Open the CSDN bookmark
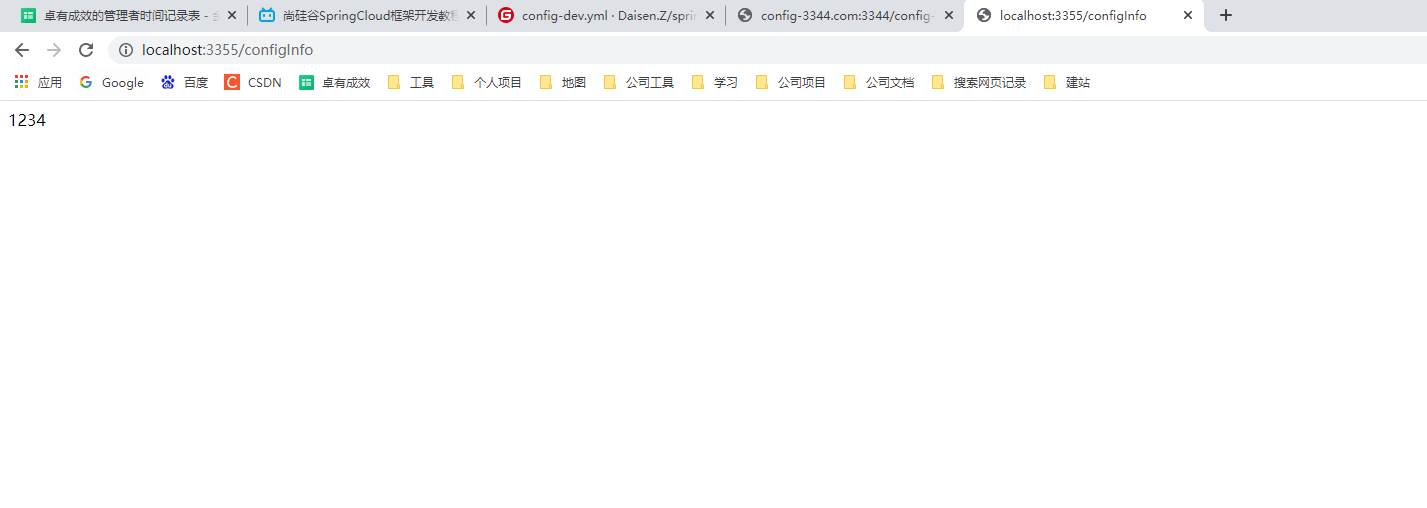This screenshot has height=508, width=1427. pyautogui.click(x=253, y=83)
